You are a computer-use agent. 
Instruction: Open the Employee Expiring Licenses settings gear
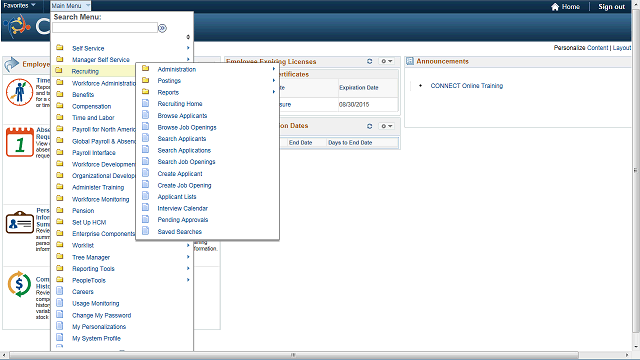tap(386, 61)
